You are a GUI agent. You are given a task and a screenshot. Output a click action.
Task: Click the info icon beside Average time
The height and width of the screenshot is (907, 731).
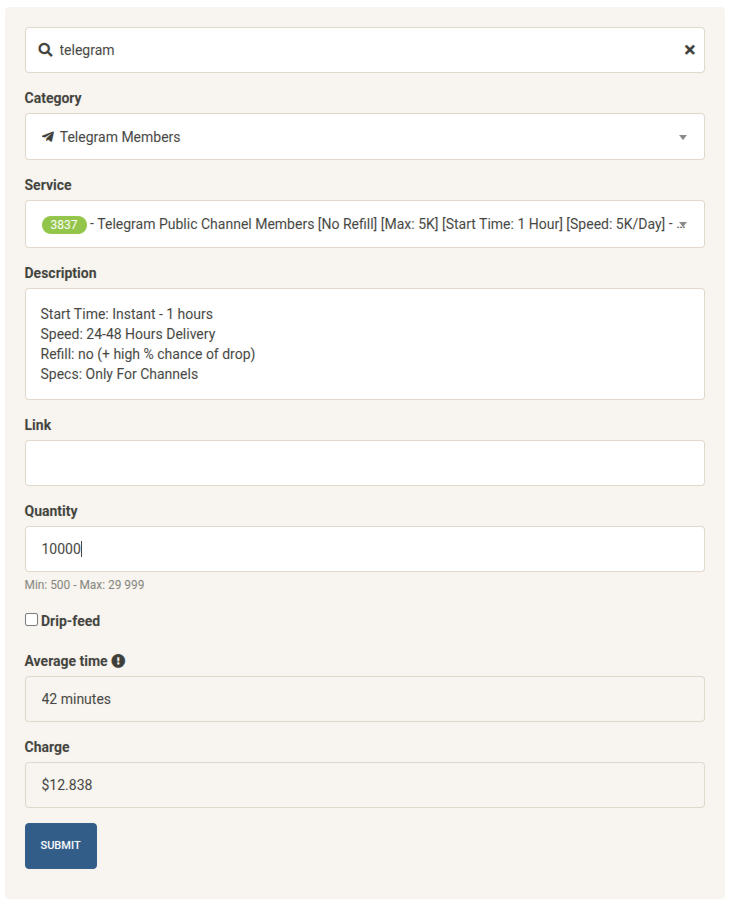(x=118, y=661)
